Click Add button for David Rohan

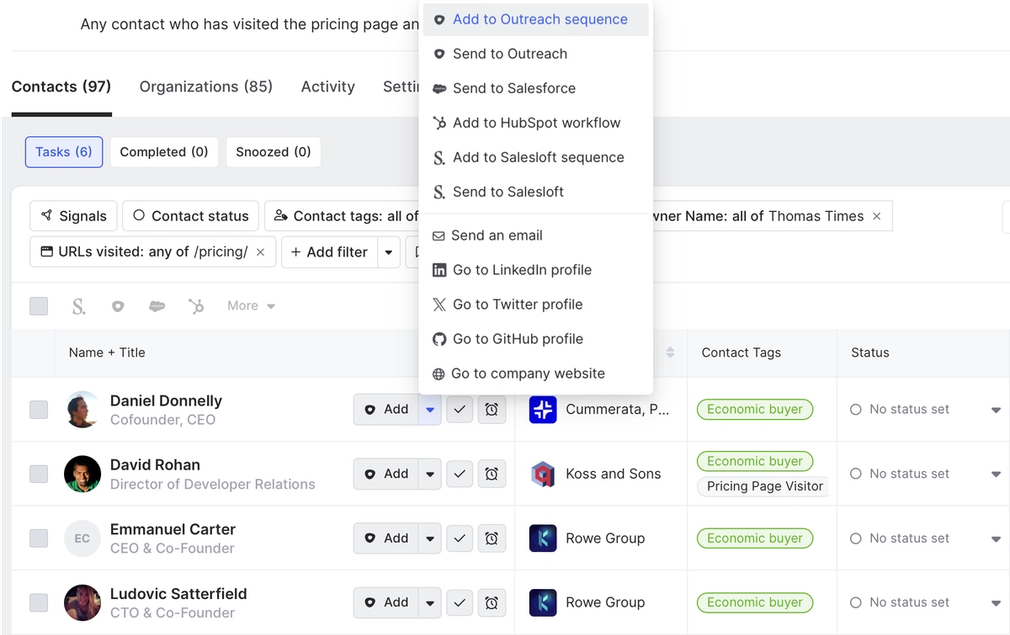(386, 474)
